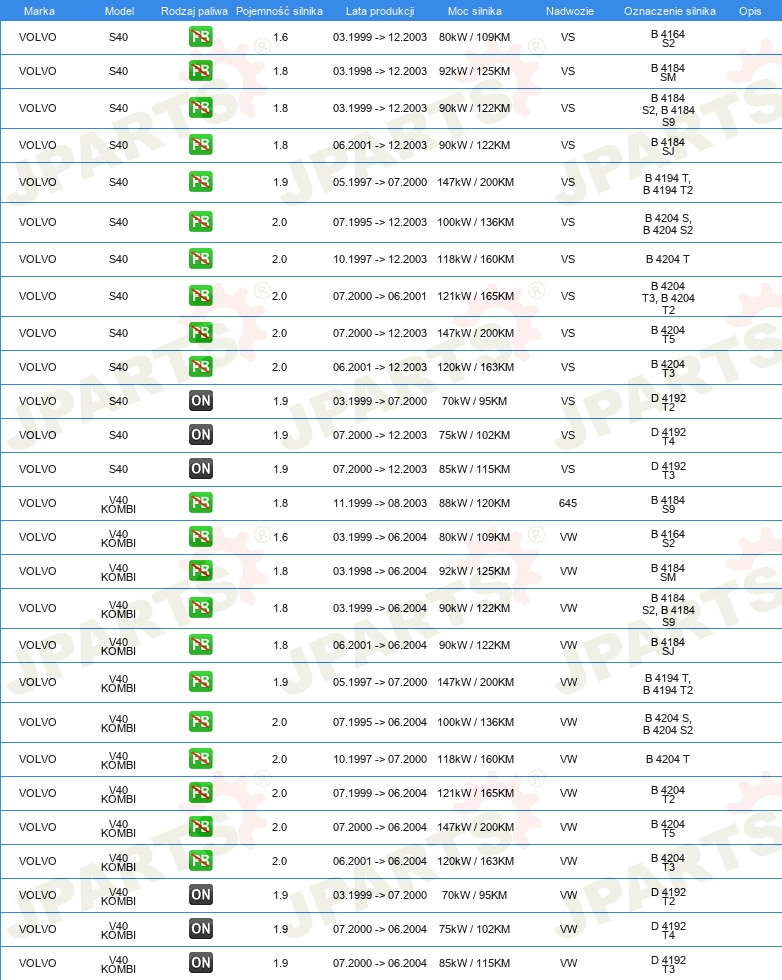Select the date cell '10.1997 -> 12.2003'
The image size is (782, 980).
tap(380, 259)
